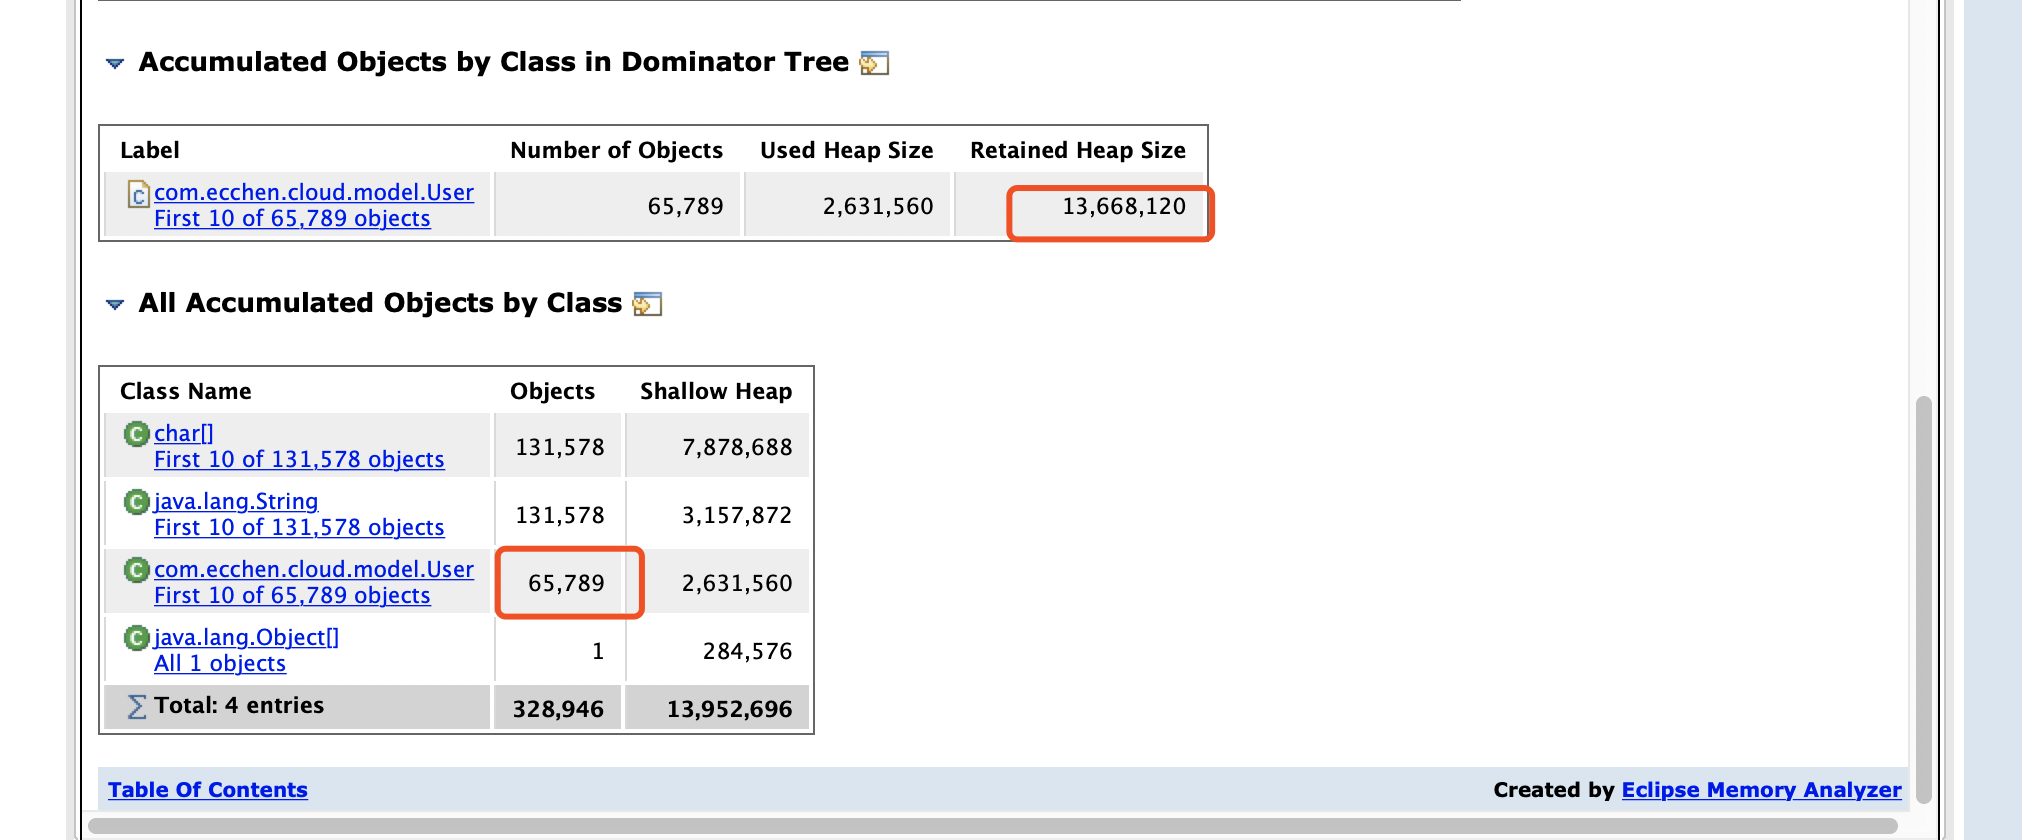Open the java.lang.String class link
Viewport: 2022px width, 840px height.
pyautogui.click(x=236, y=501)
